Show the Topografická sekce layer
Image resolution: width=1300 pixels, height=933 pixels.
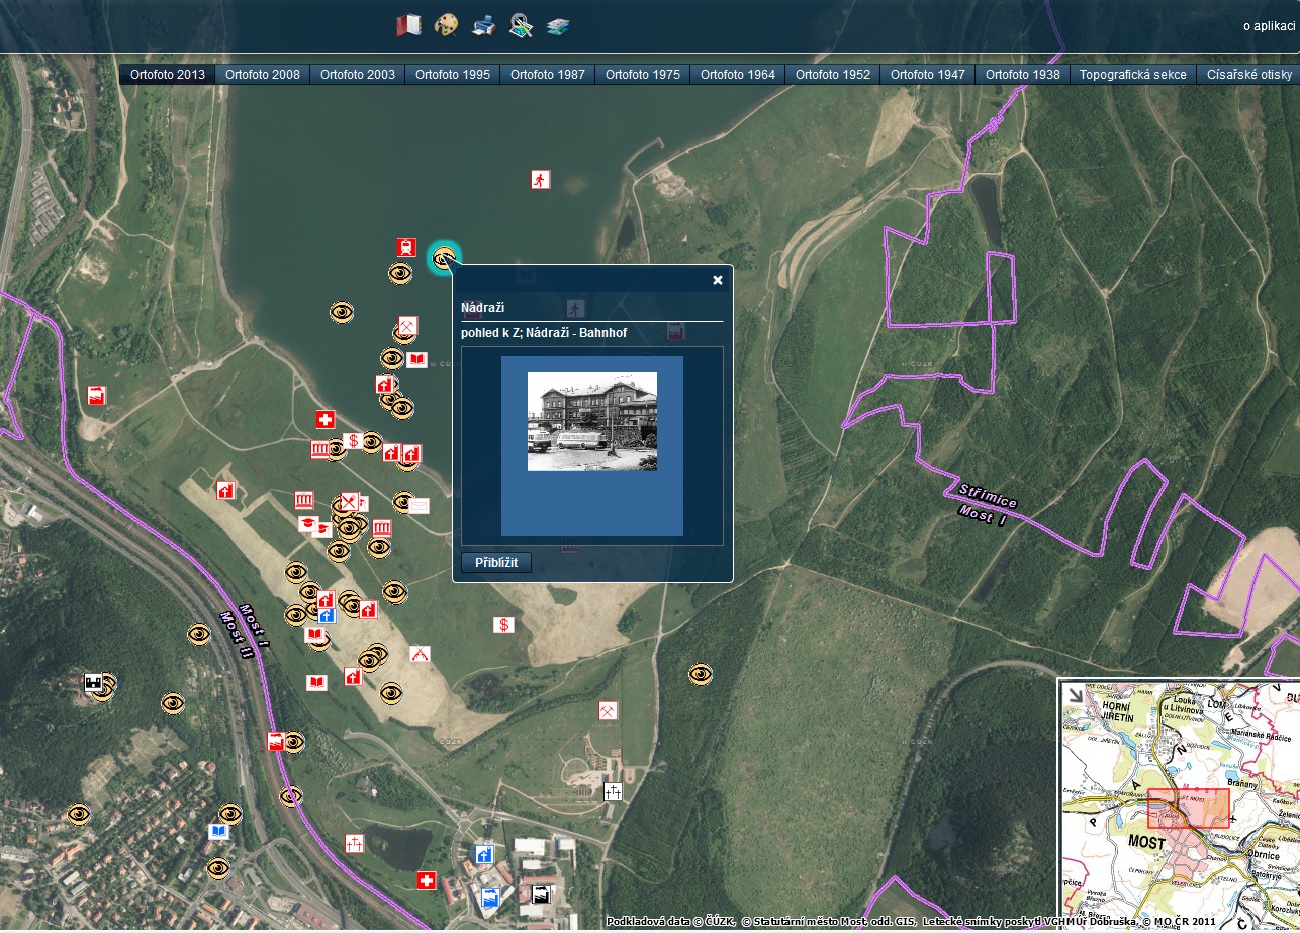[x=1133, y=74]
